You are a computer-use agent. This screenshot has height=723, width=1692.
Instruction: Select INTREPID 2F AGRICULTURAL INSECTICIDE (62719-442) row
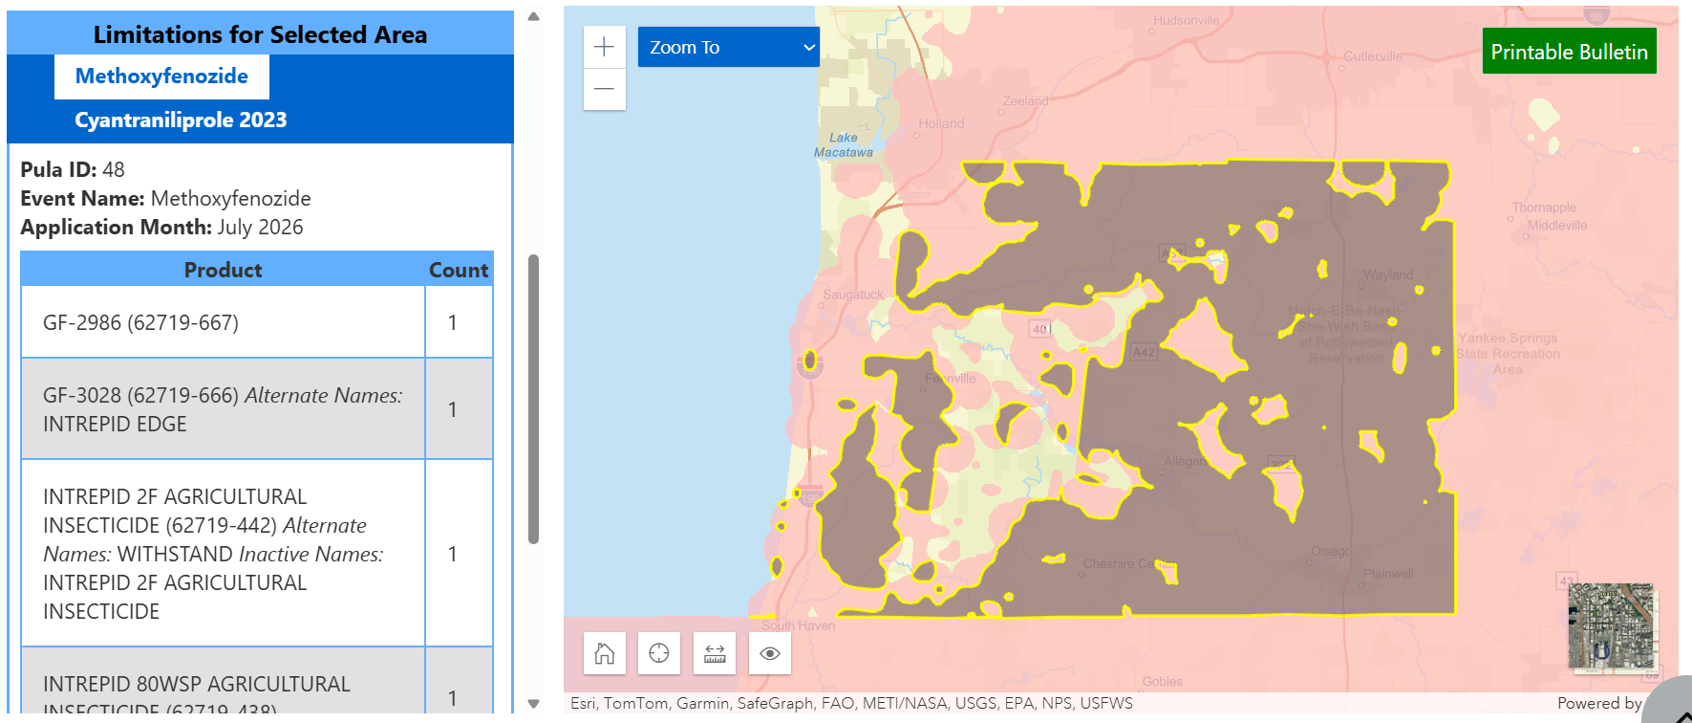[x=257, y=554]
